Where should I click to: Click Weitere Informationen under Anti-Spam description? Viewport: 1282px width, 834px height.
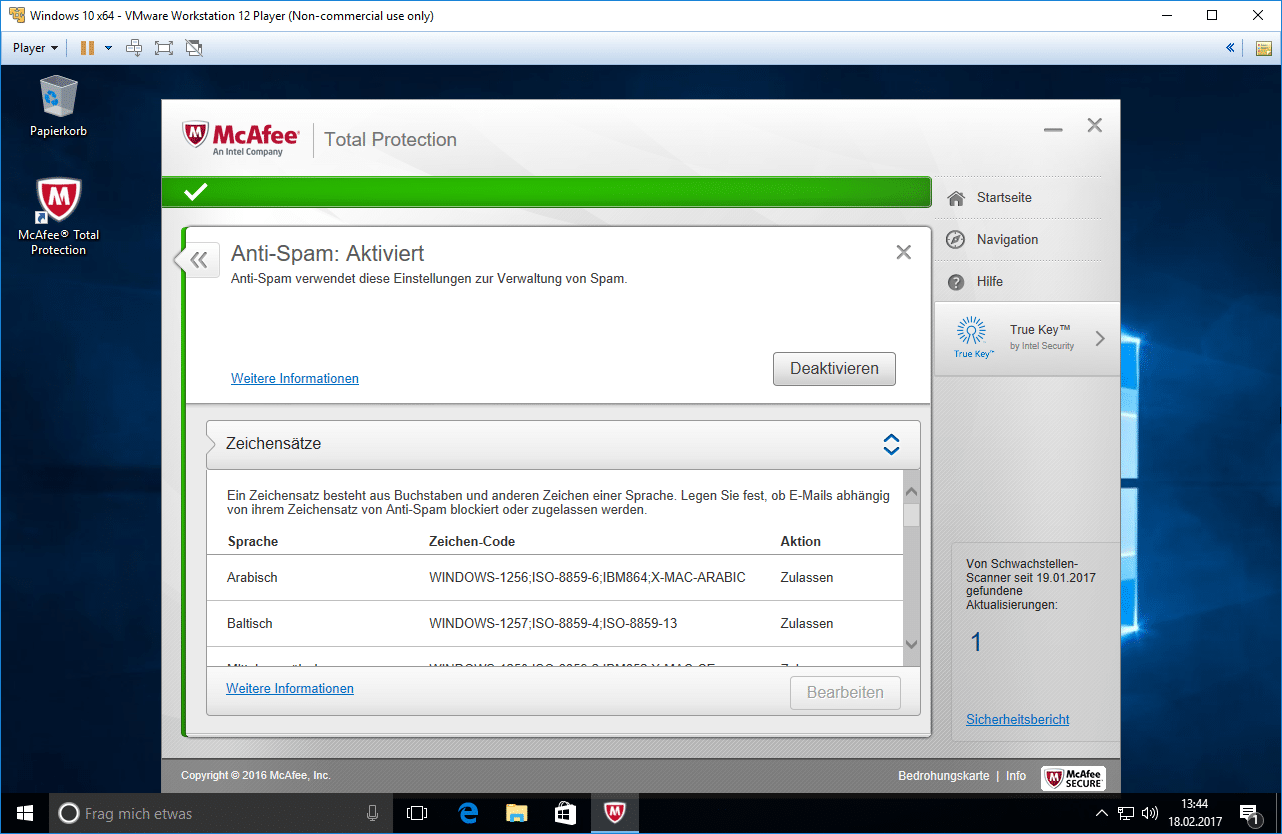click(x=294, y=379)
